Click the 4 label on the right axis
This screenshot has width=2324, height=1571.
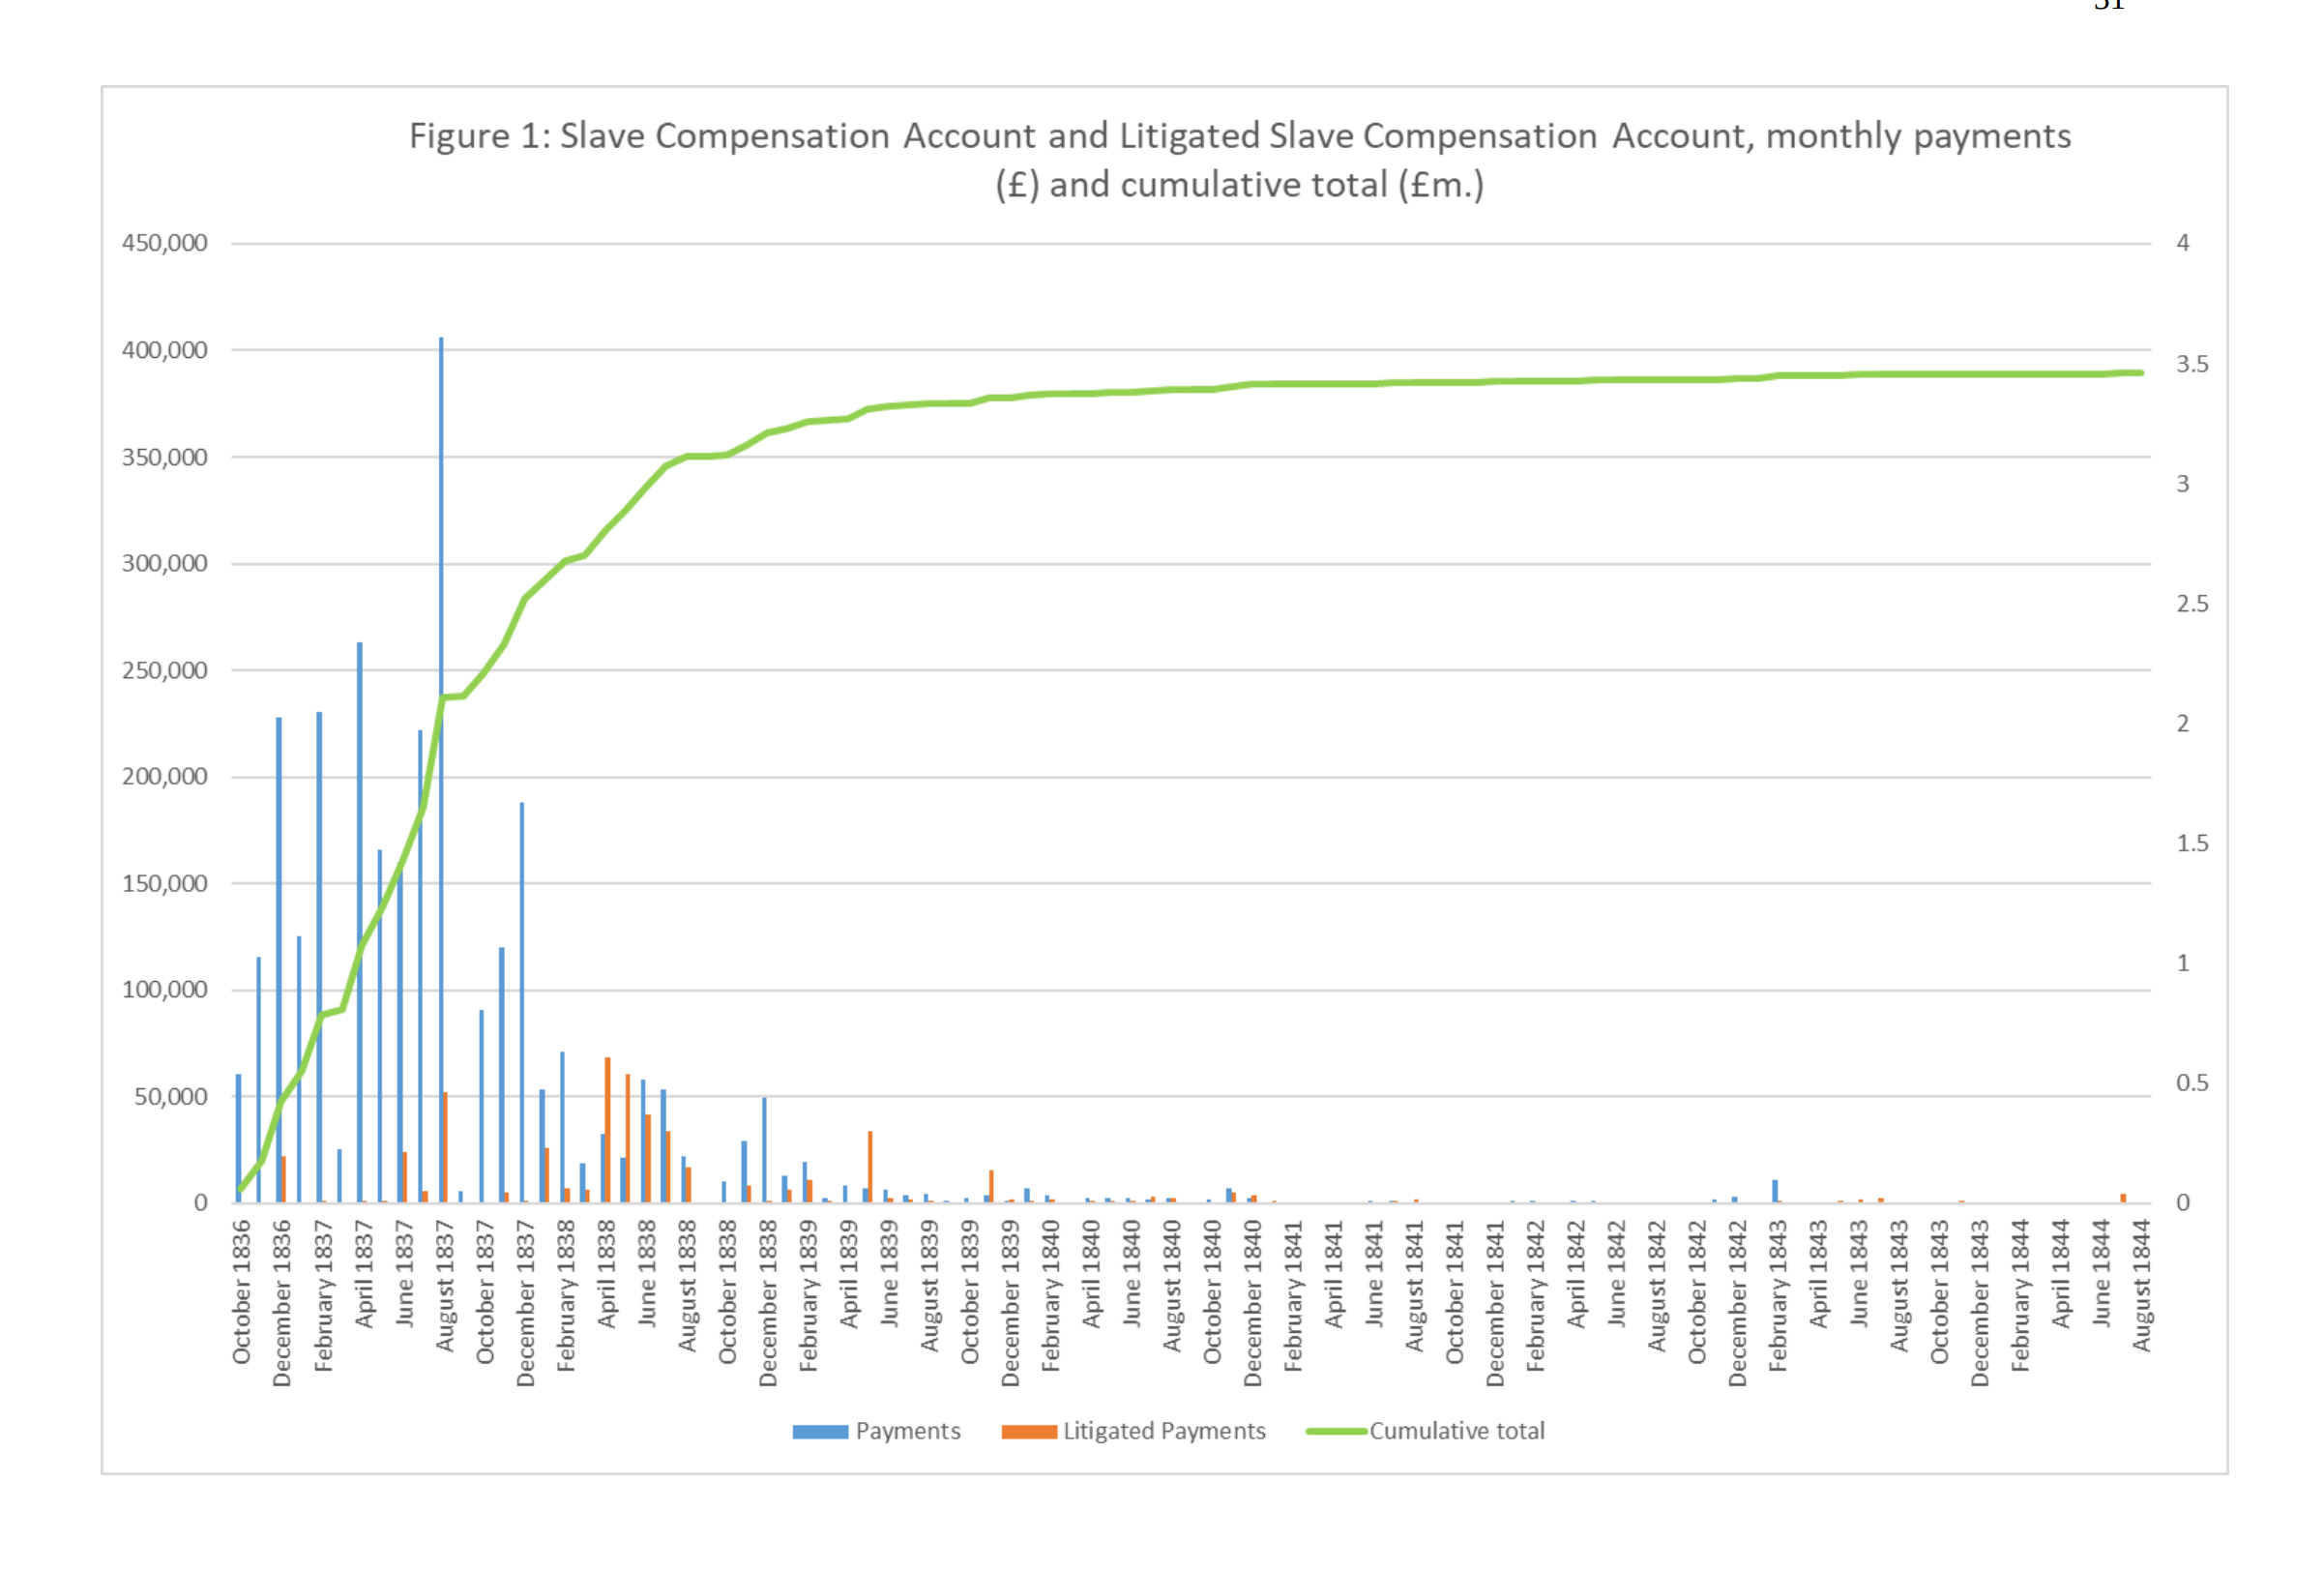(2183, 243)
